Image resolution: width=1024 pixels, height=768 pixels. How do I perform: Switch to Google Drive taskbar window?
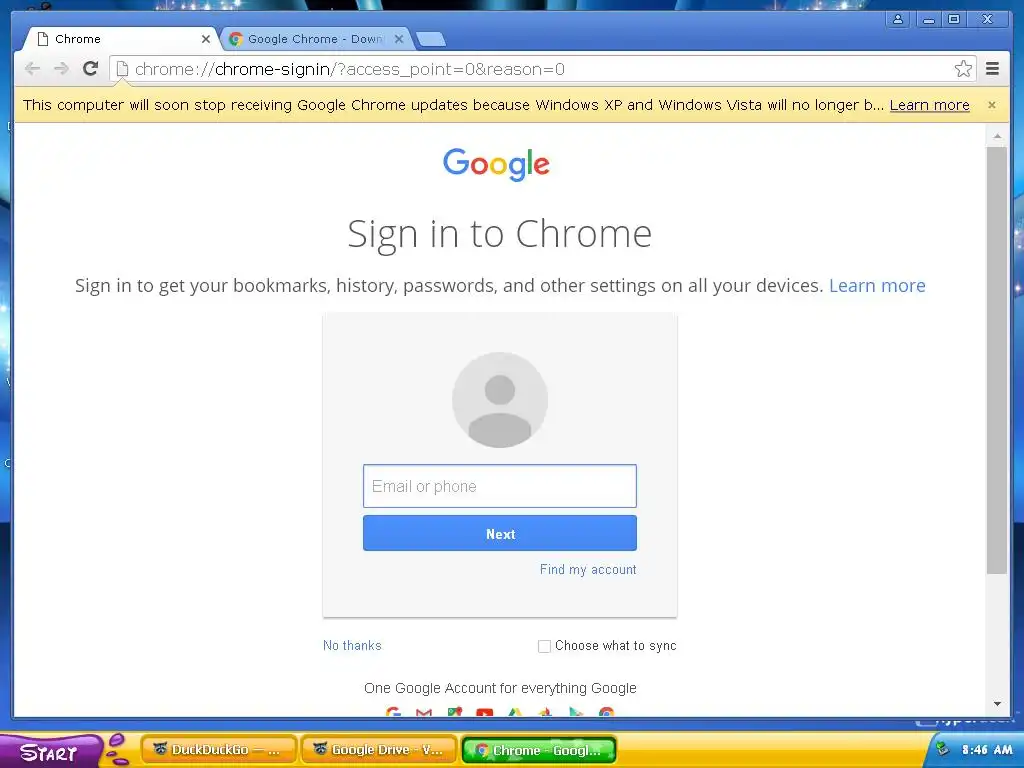[379, 750]
